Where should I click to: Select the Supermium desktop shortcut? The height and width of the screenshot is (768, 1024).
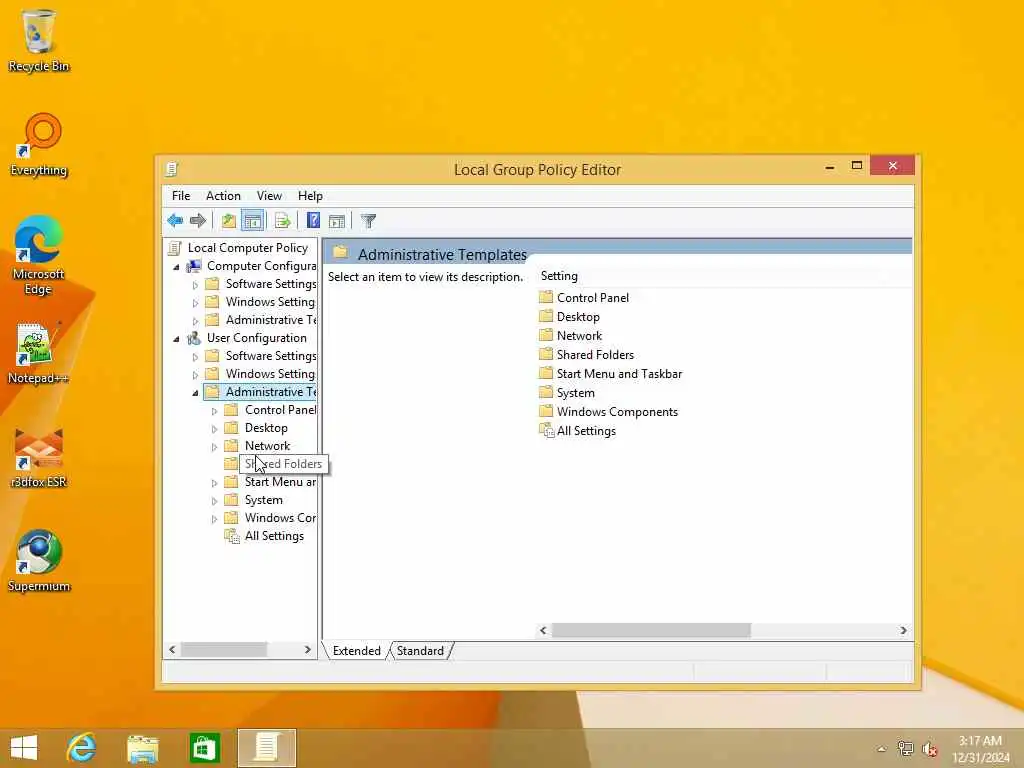click(39, 560)
